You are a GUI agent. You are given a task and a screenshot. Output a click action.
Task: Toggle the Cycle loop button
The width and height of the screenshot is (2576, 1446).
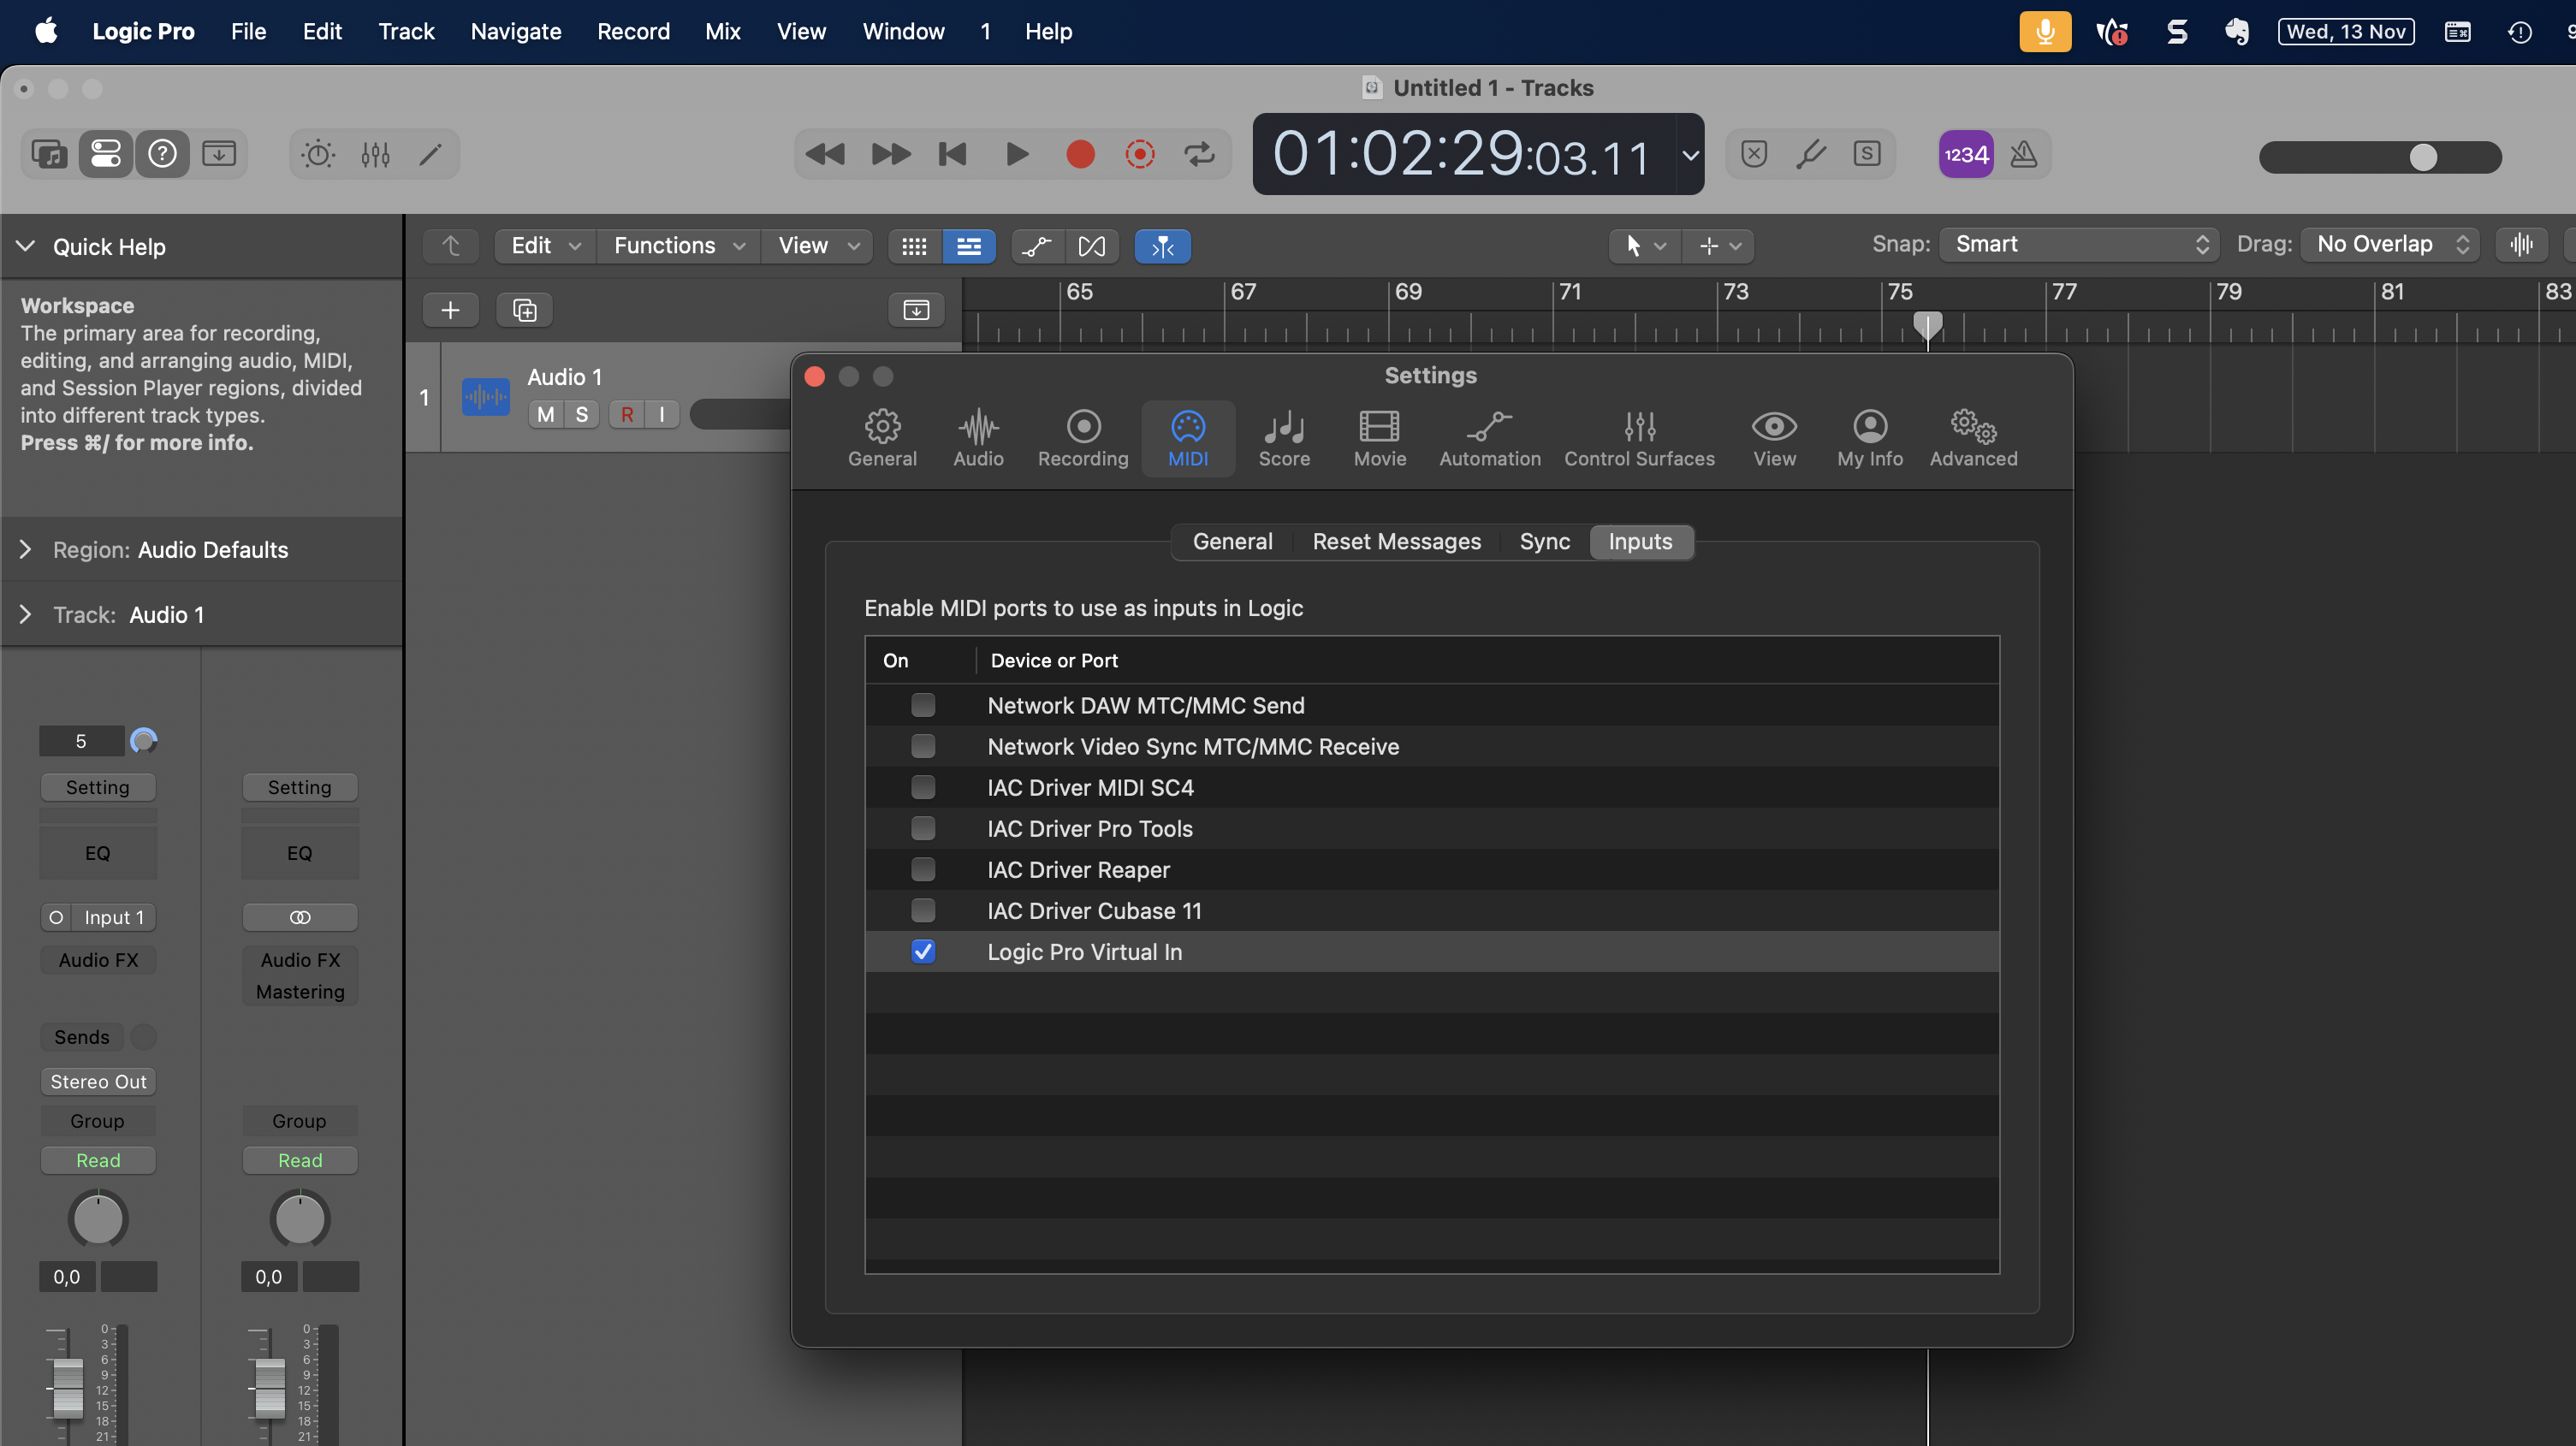coord(1199,154)
